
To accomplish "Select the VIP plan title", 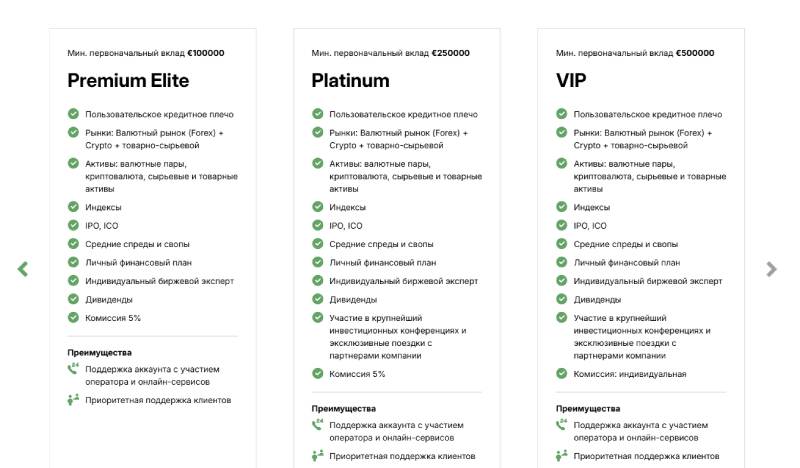I will click(571, 81).
